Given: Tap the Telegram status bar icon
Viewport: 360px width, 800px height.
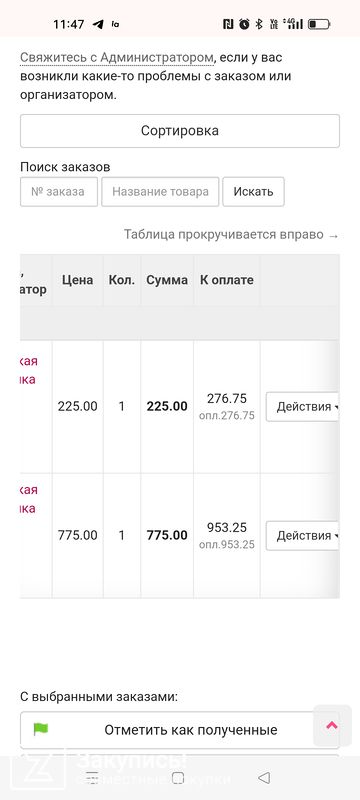Looking at the screenshot, I should pos(98,24).
